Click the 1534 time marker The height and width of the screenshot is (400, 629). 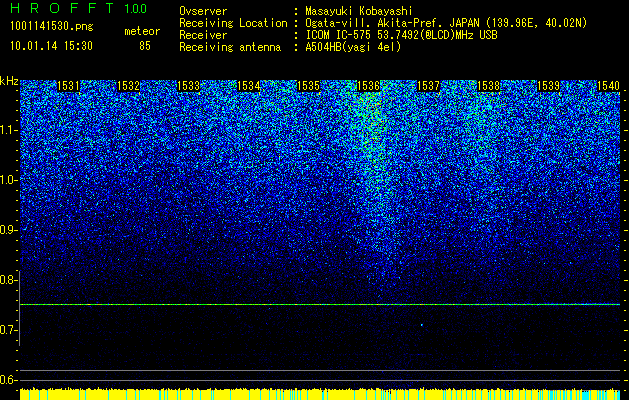249,86
